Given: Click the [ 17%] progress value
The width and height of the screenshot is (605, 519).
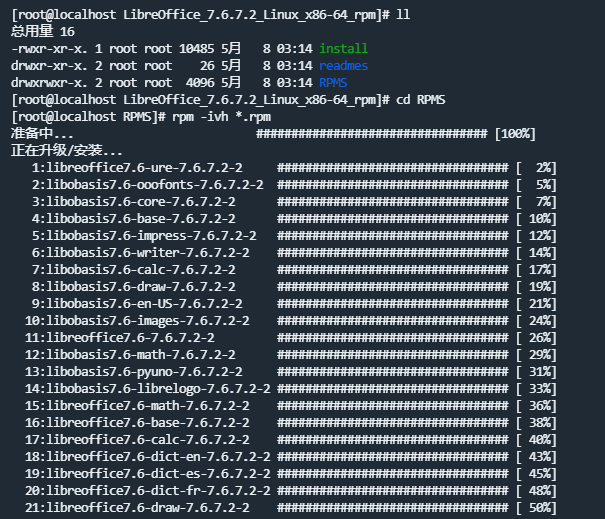Looking at the screenshot, I should (x=536, y=269).
